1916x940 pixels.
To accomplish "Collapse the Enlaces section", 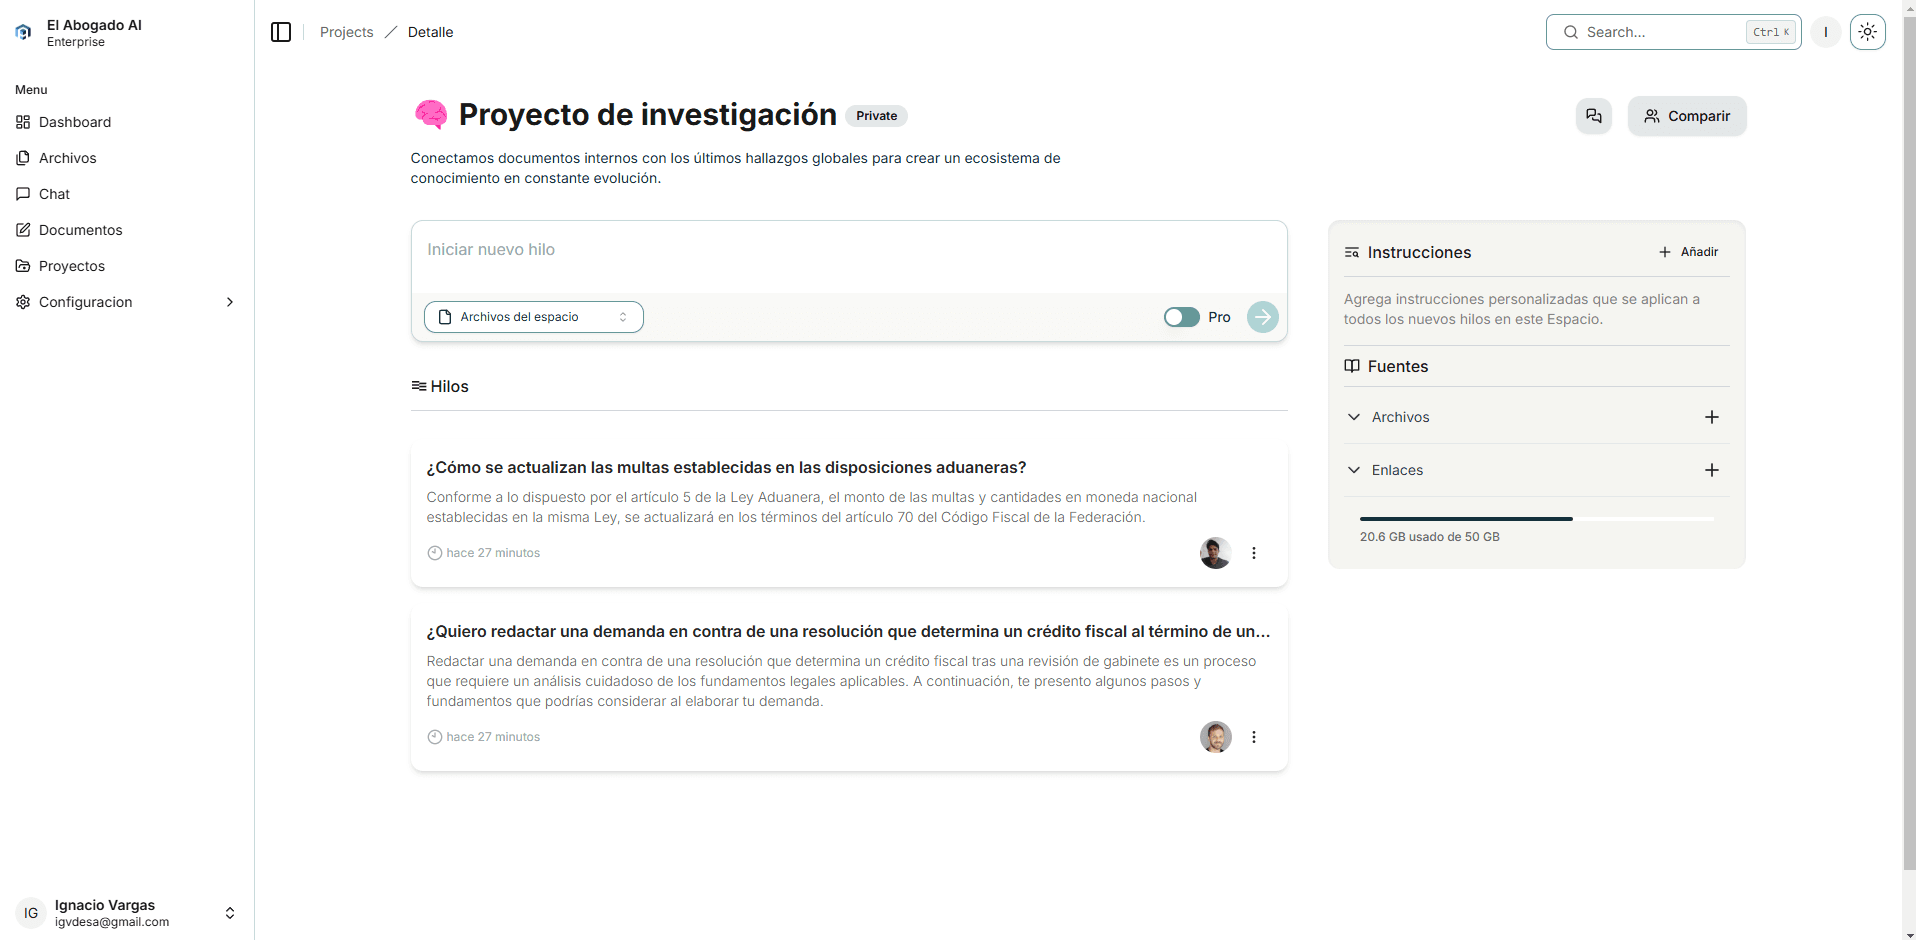I will (1354, 470).
